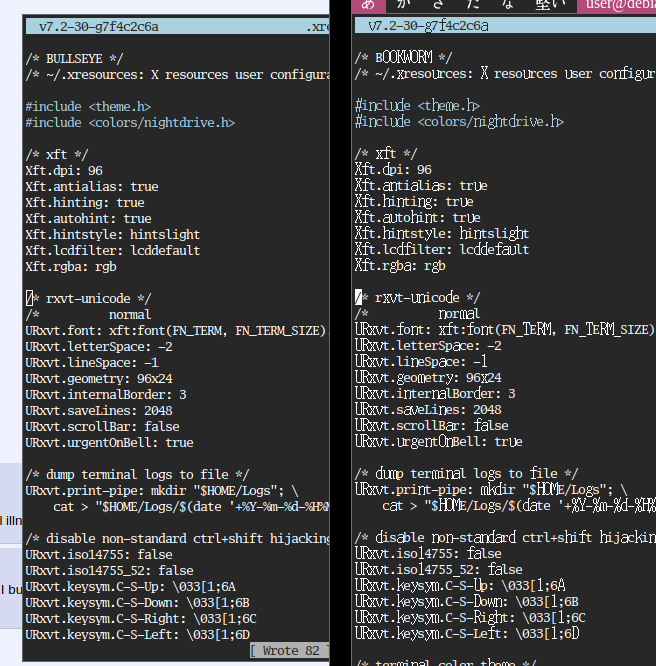Click 'URxvt.lineSpace: -1' in left terminal
This screenshot has height=666, width=656.
pos(92,363)
